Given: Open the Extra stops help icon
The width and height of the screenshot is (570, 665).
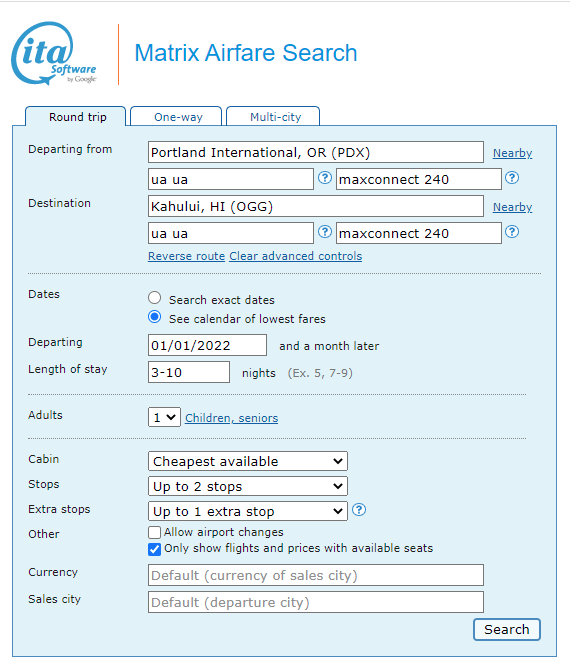Looking at the screenshot, I should coord(359,510).
